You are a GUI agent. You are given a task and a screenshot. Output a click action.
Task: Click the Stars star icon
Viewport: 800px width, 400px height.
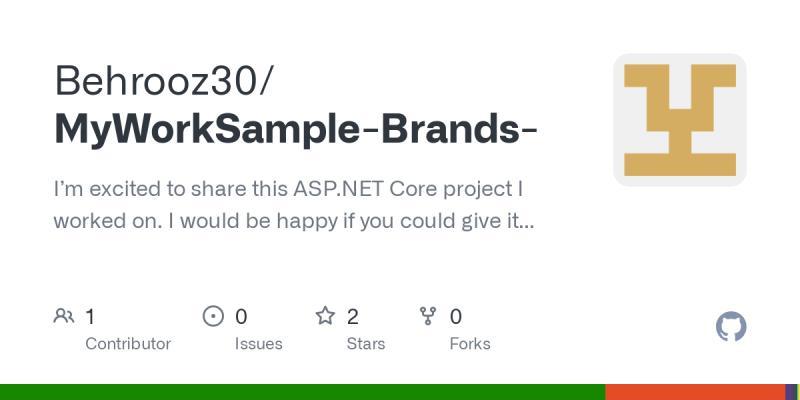pyautogui.click(x=325, y=317)
